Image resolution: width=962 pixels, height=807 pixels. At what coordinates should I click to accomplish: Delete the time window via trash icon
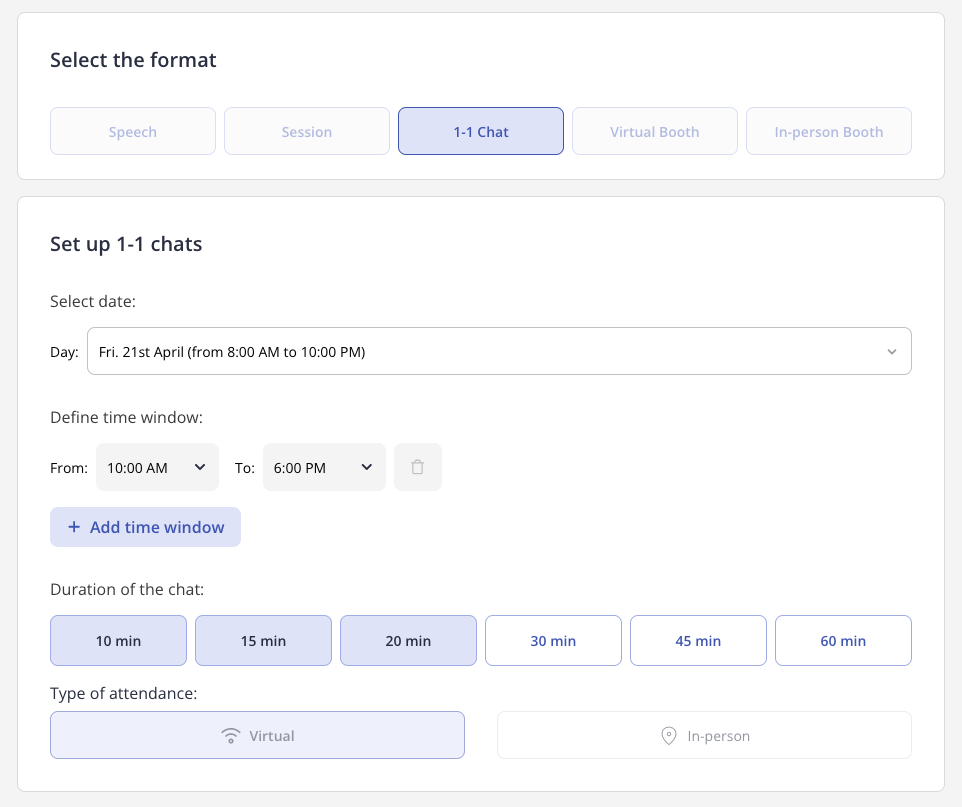click(x=417, y=467)
